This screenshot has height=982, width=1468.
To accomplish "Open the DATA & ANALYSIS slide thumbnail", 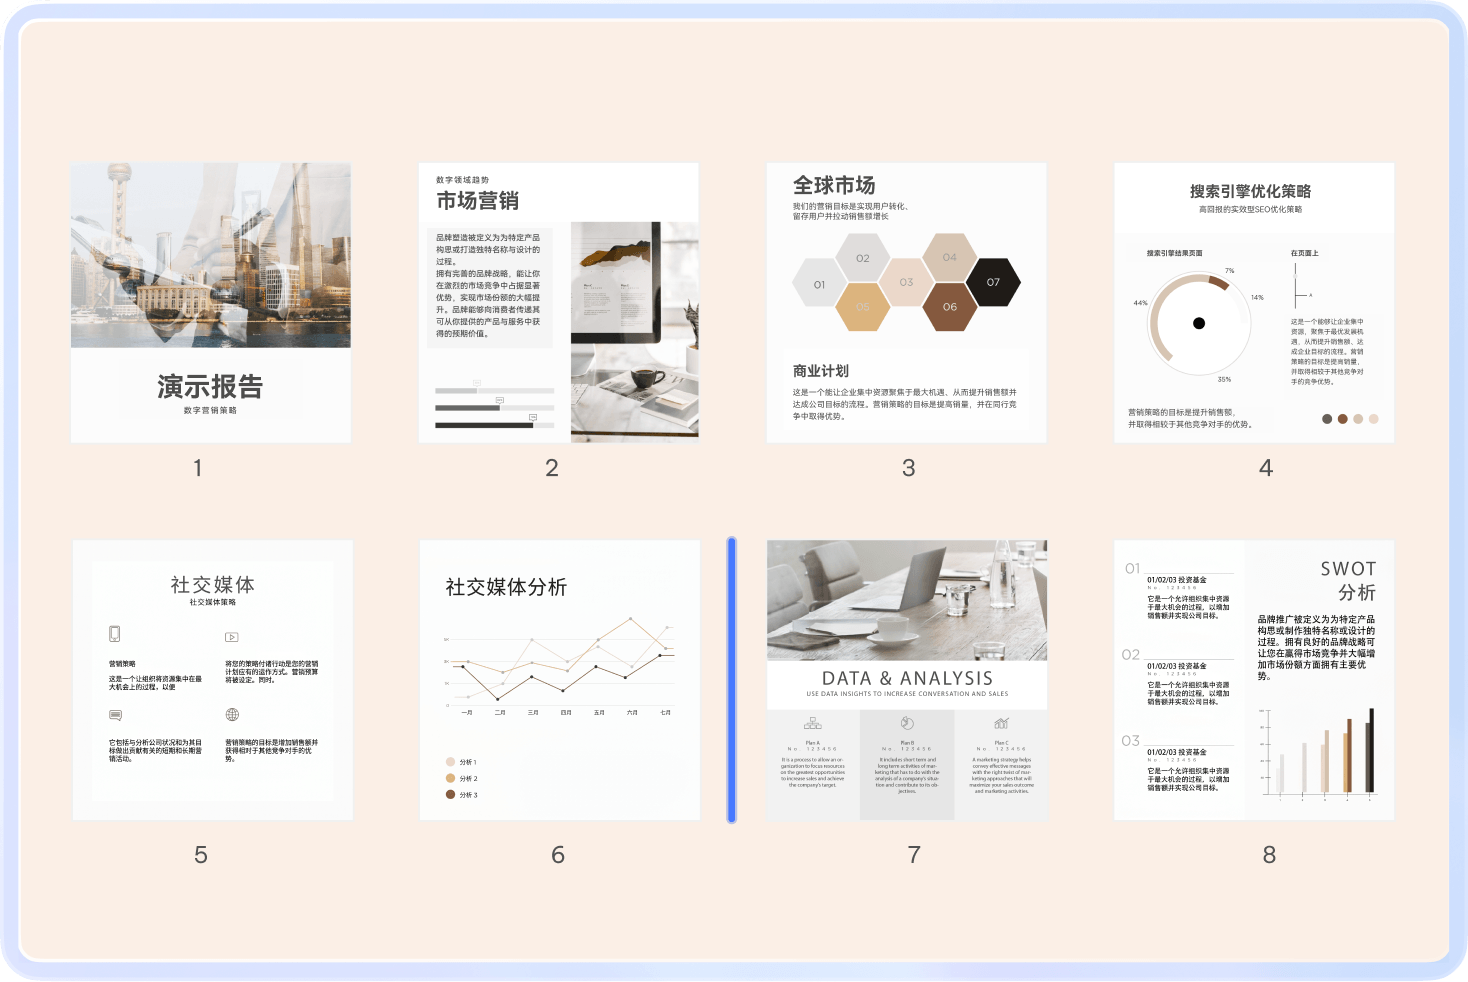I will (907, 680).
